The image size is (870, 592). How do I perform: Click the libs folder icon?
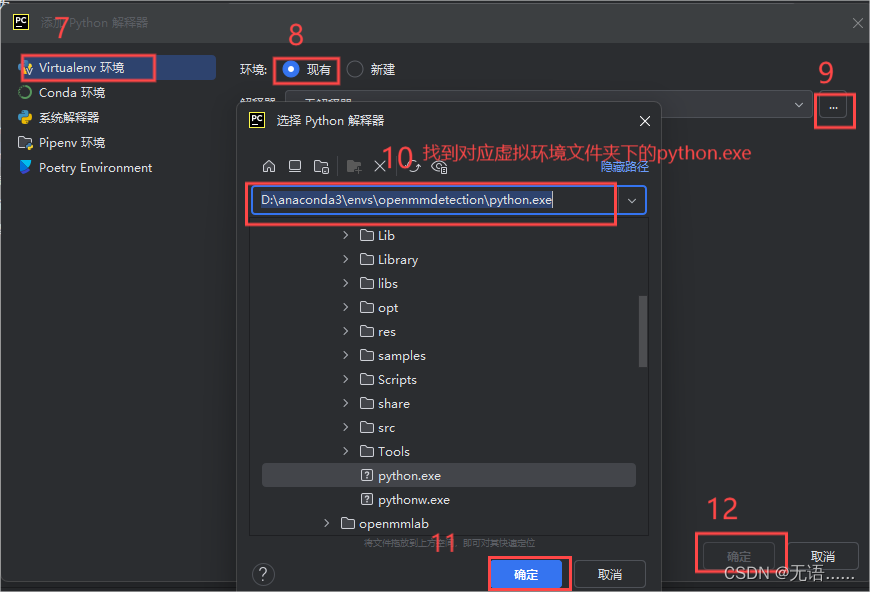click(x=367, y=283)
